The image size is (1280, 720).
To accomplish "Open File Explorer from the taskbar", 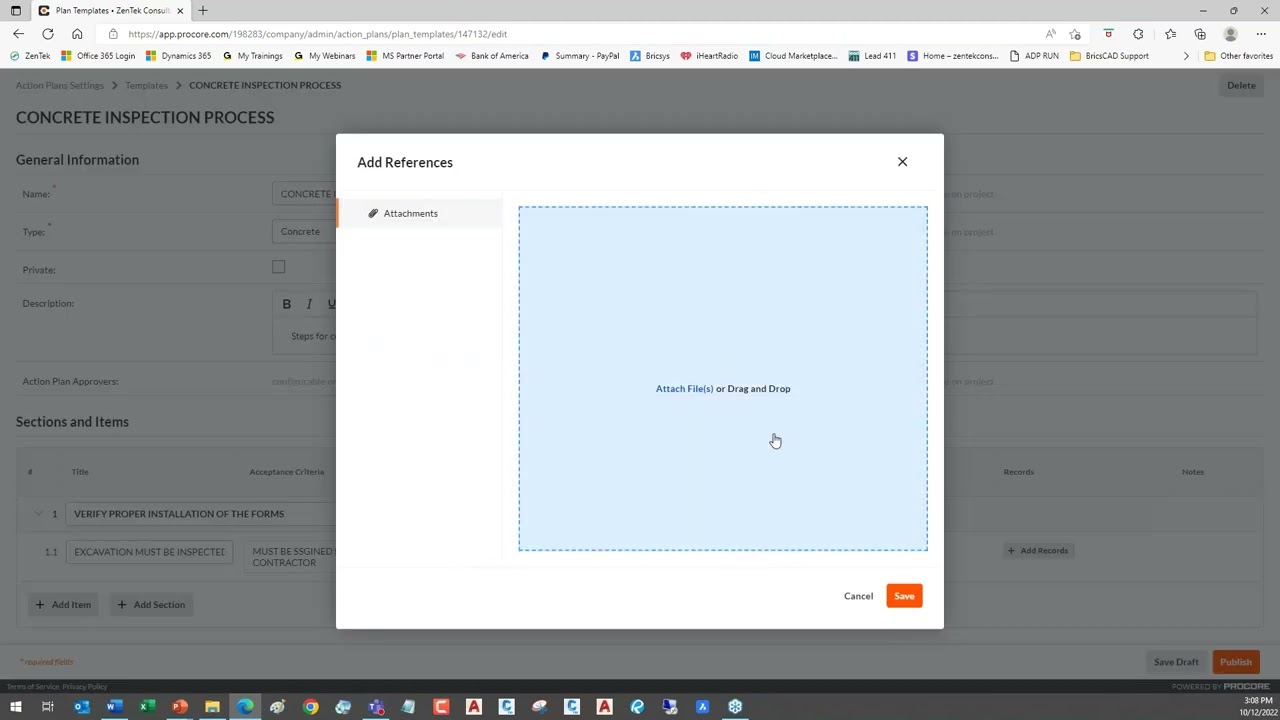I will [x=212, y=707].
